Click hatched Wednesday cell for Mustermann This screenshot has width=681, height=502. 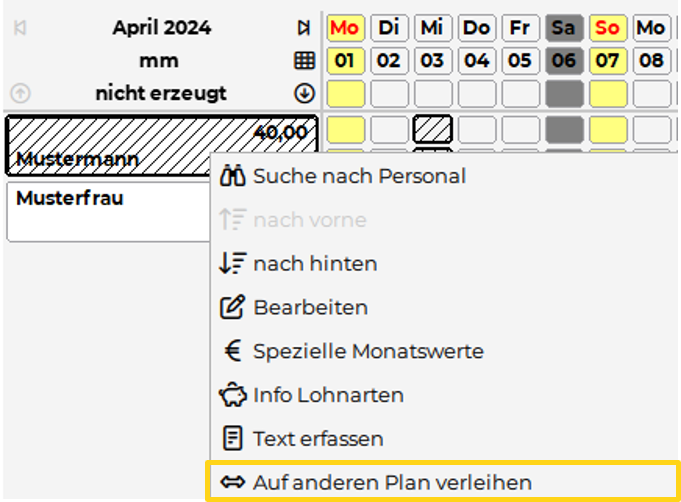(433, 129)
